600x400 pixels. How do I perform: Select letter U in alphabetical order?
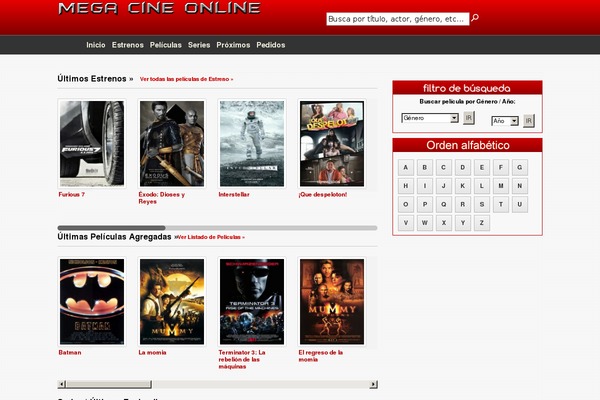(x=520, y=204)
